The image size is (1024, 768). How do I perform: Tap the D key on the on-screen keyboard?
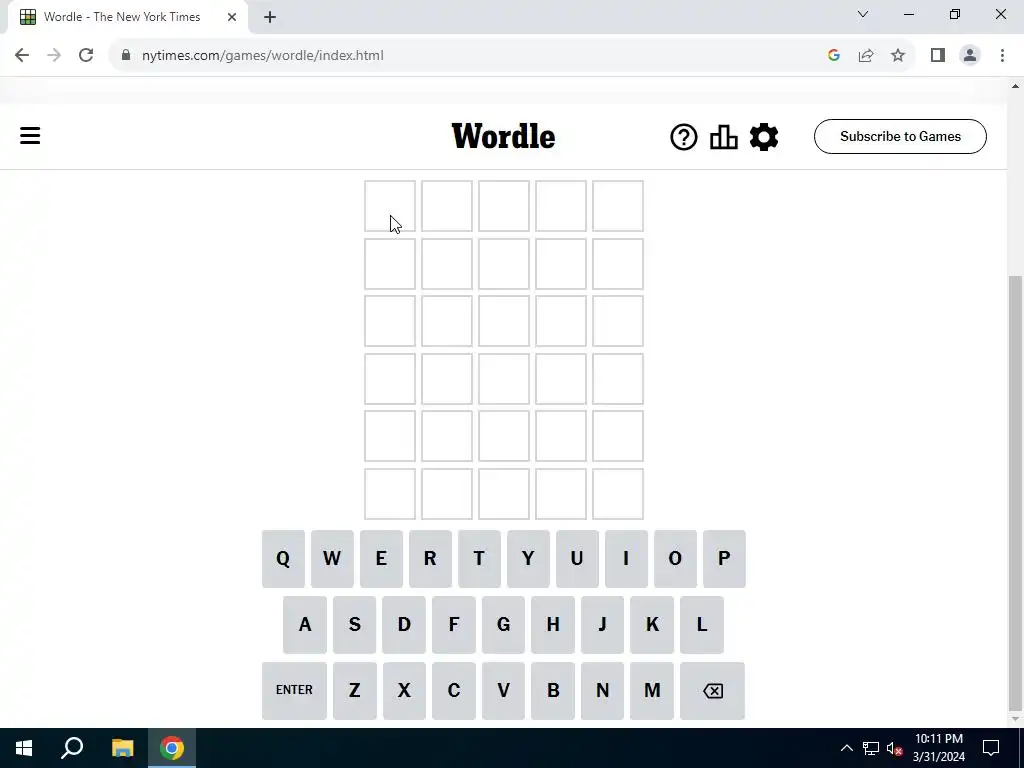tap(404, 624)
